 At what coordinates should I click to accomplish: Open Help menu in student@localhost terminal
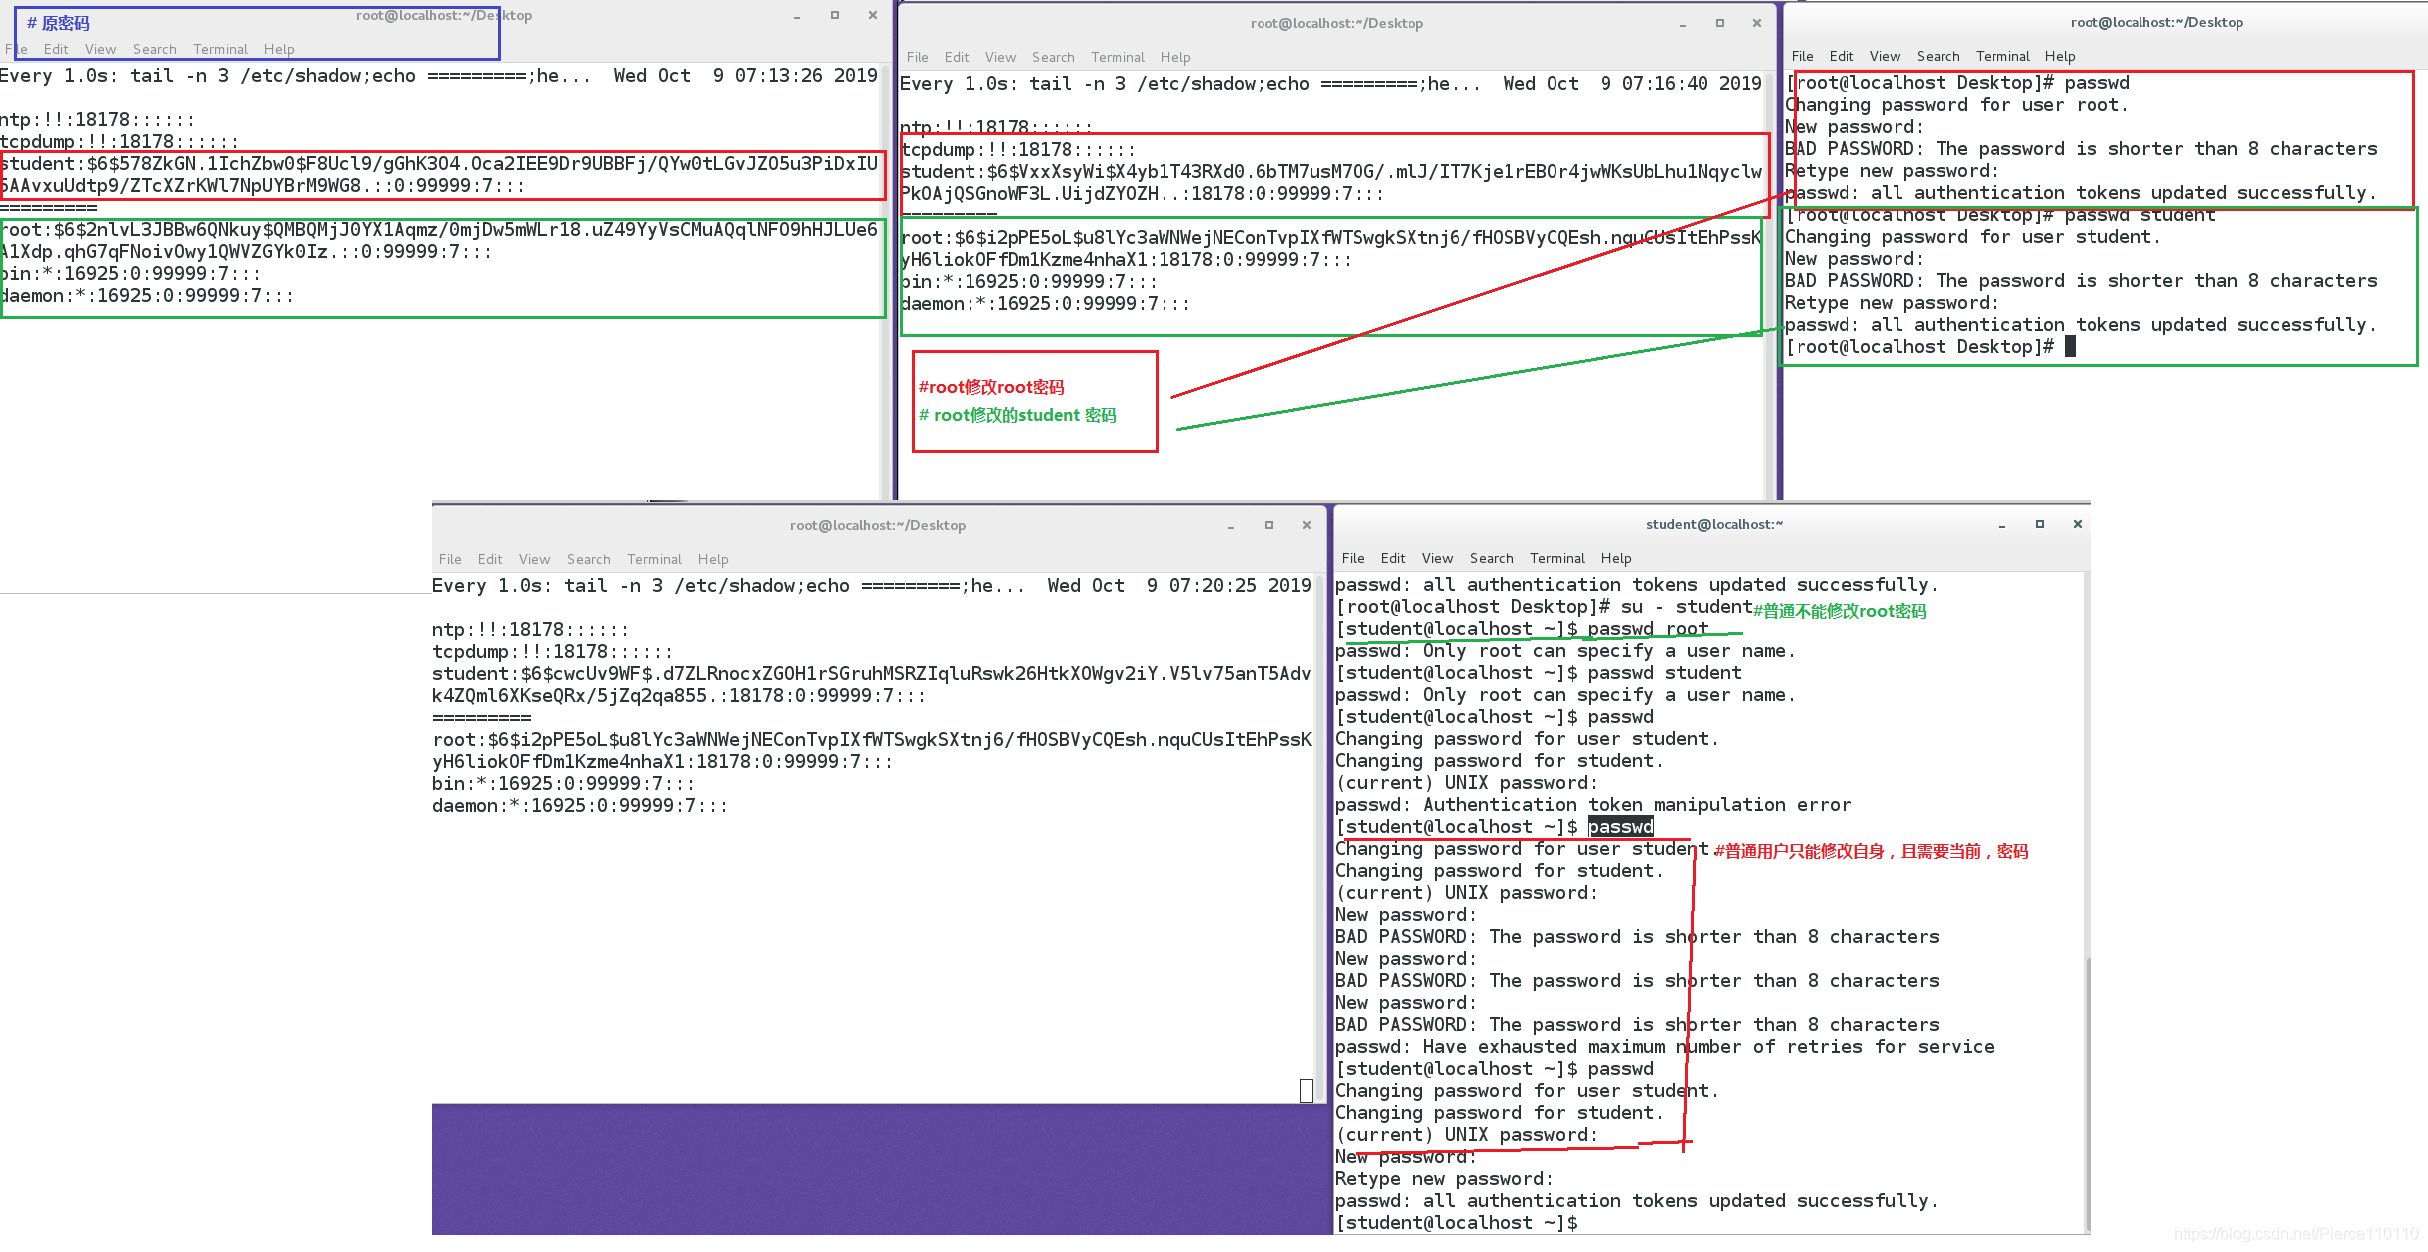(x=1616, y=558)
